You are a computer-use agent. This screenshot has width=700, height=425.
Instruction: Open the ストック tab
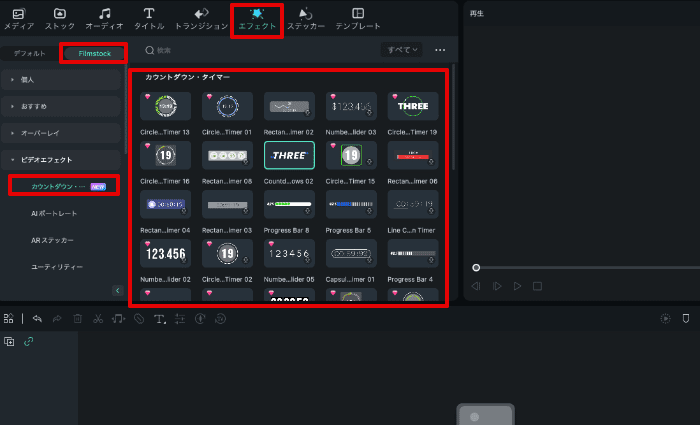60,19
